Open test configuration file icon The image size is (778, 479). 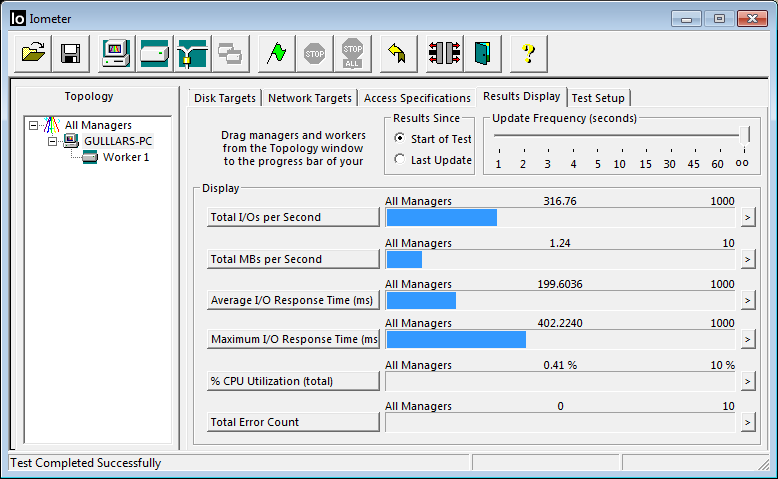coord(33,53)
